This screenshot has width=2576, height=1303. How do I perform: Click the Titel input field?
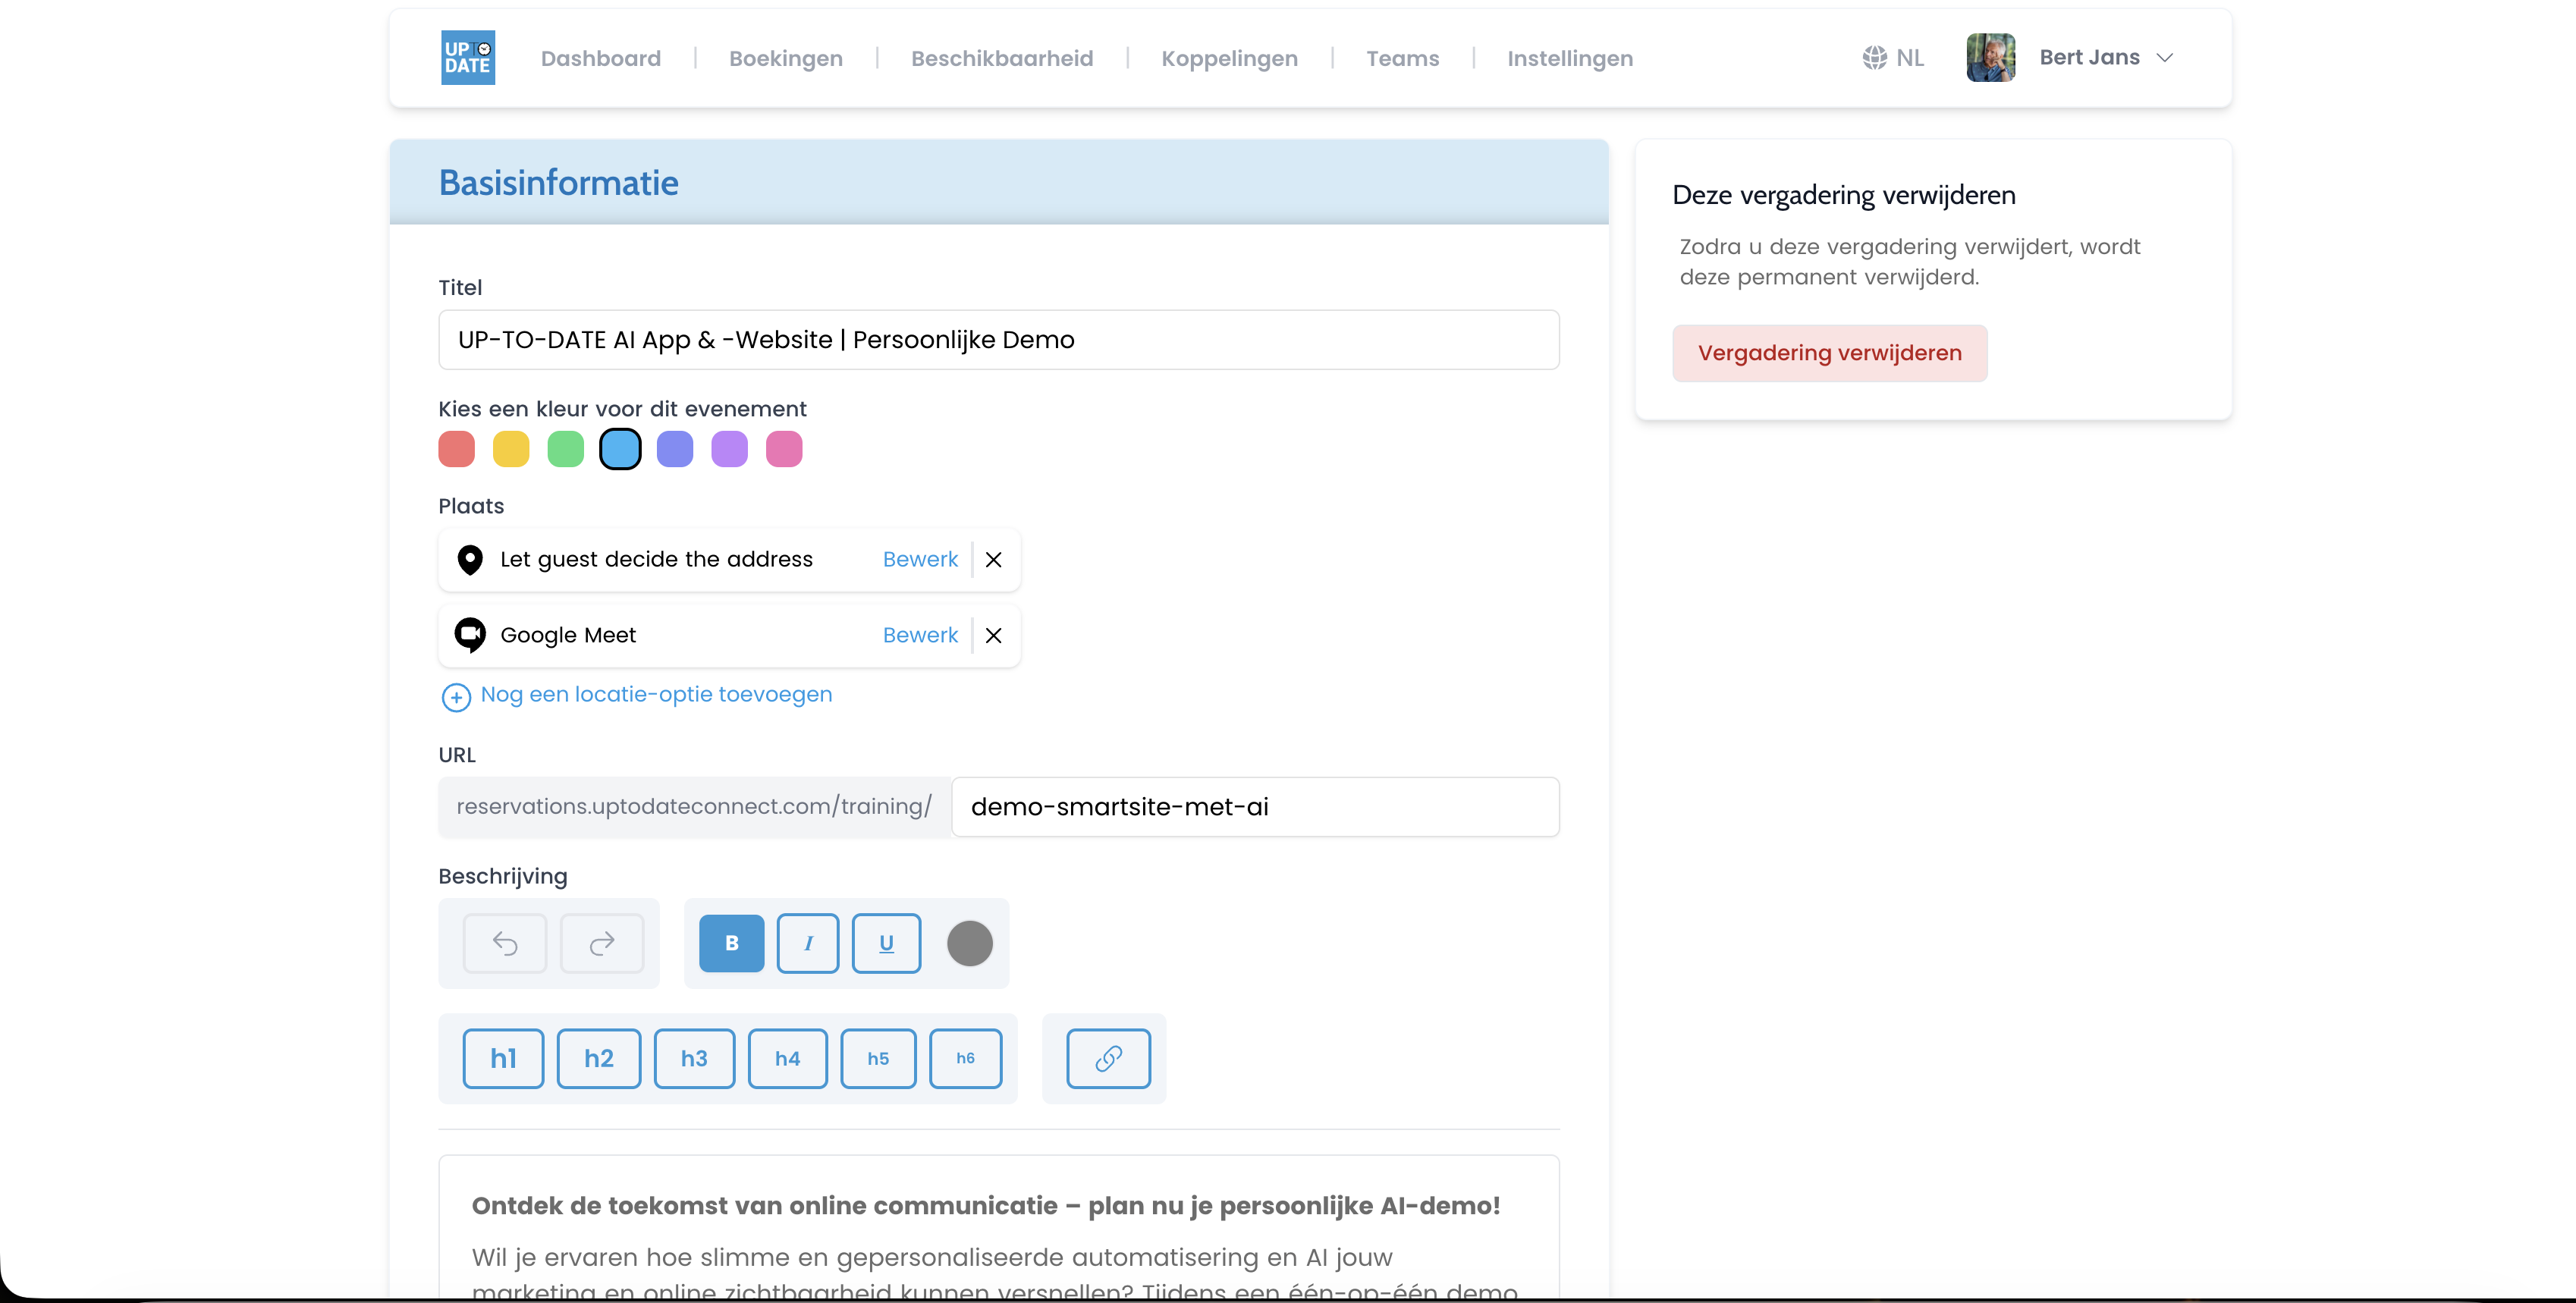[x=998, y=340]
